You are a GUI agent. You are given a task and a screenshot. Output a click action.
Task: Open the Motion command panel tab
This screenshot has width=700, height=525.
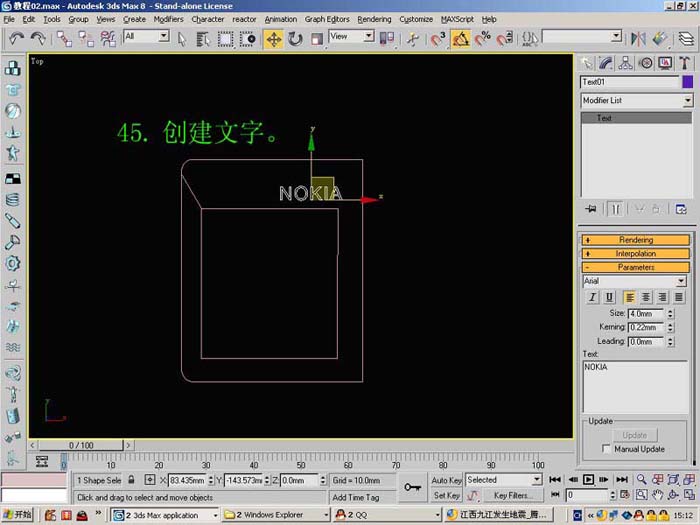pos(646,63)
